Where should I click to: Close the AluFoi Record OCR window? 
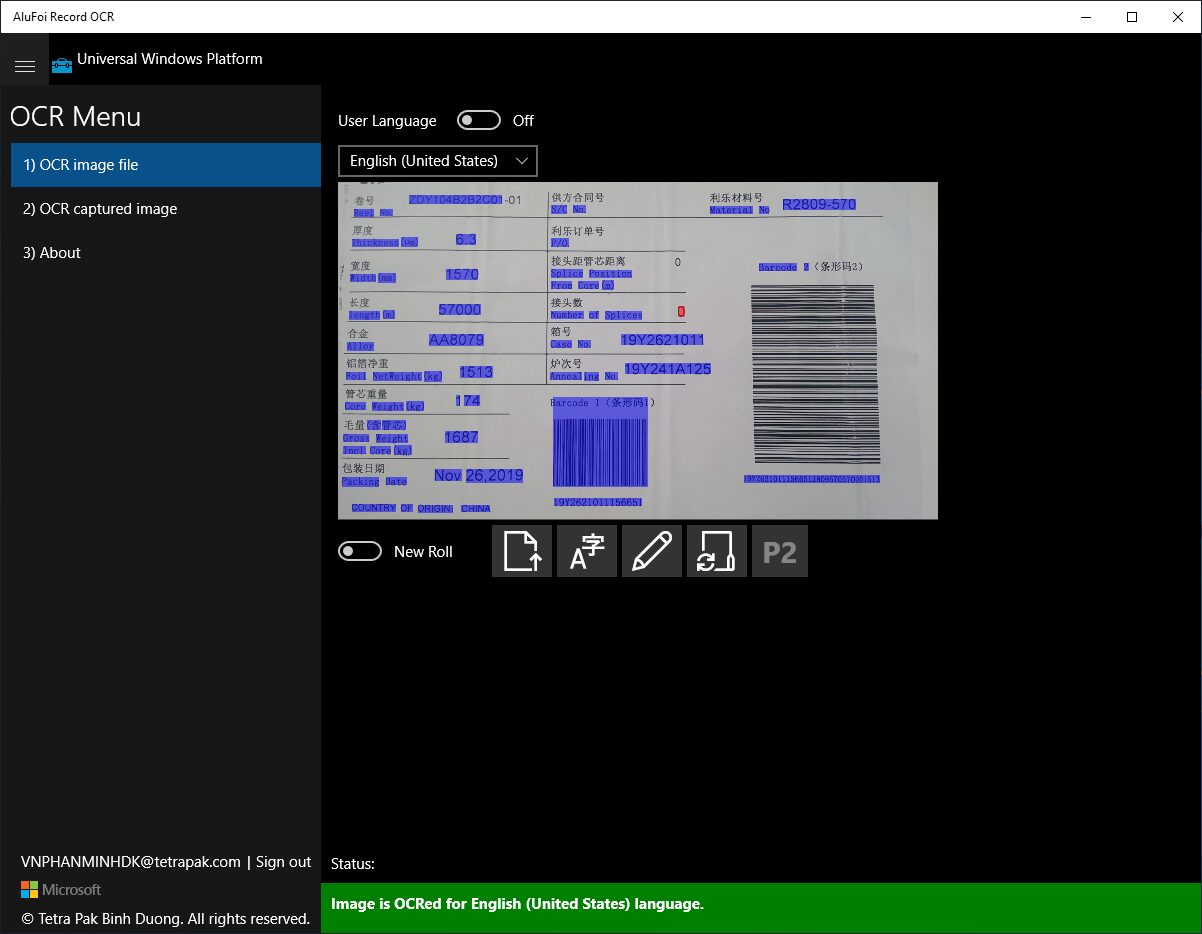[1178, 16]
